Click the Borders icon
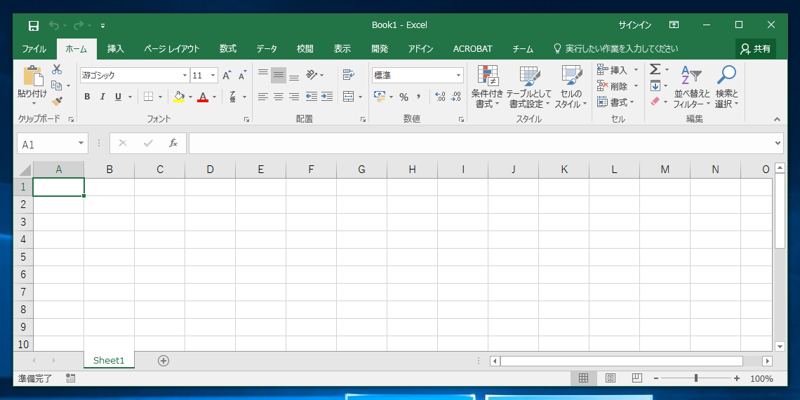 point(148,96)
